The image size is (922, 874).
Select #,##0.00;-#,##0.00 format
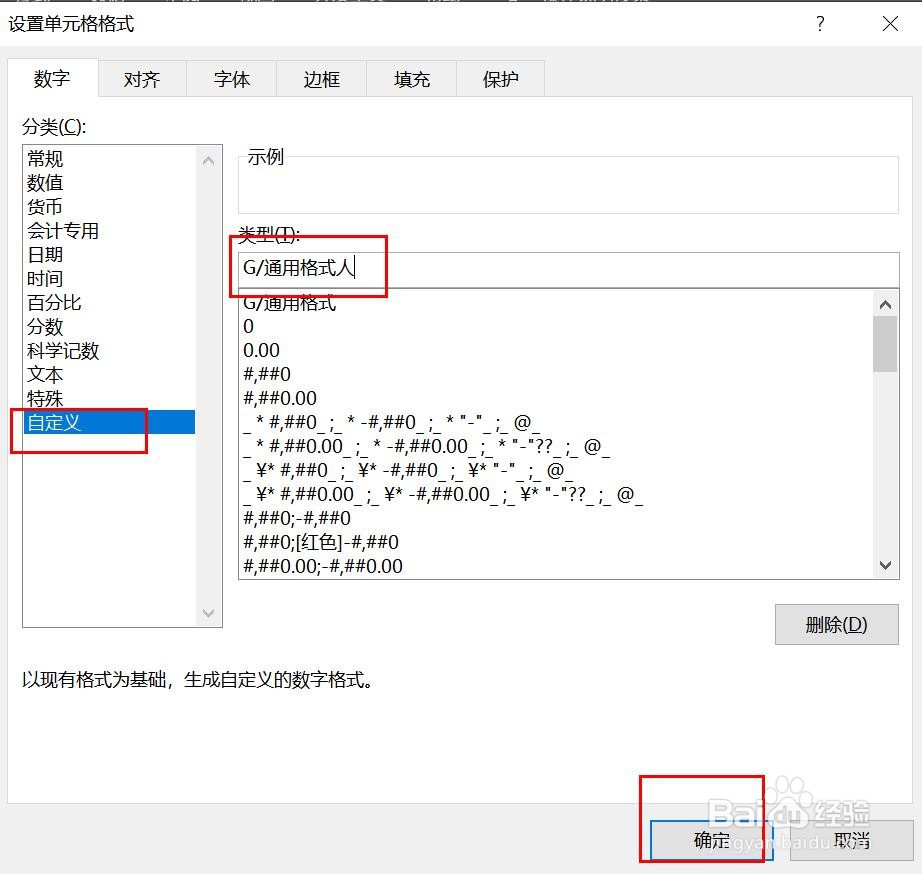tap(556, 566)
